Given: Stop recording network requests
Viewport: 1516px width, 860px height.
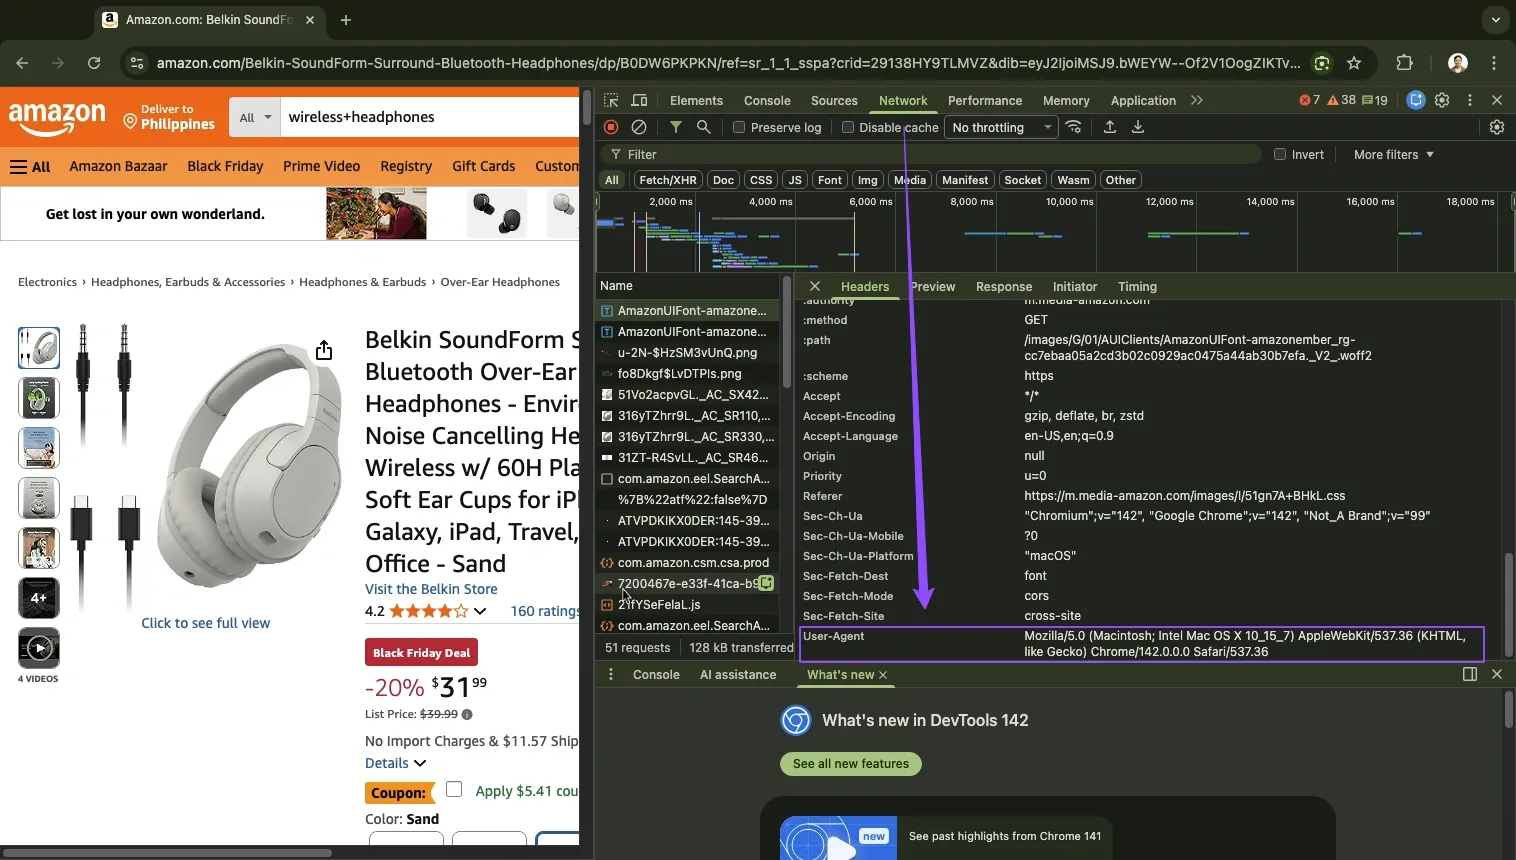Looking at the screenshot, I should pos(610,127).
